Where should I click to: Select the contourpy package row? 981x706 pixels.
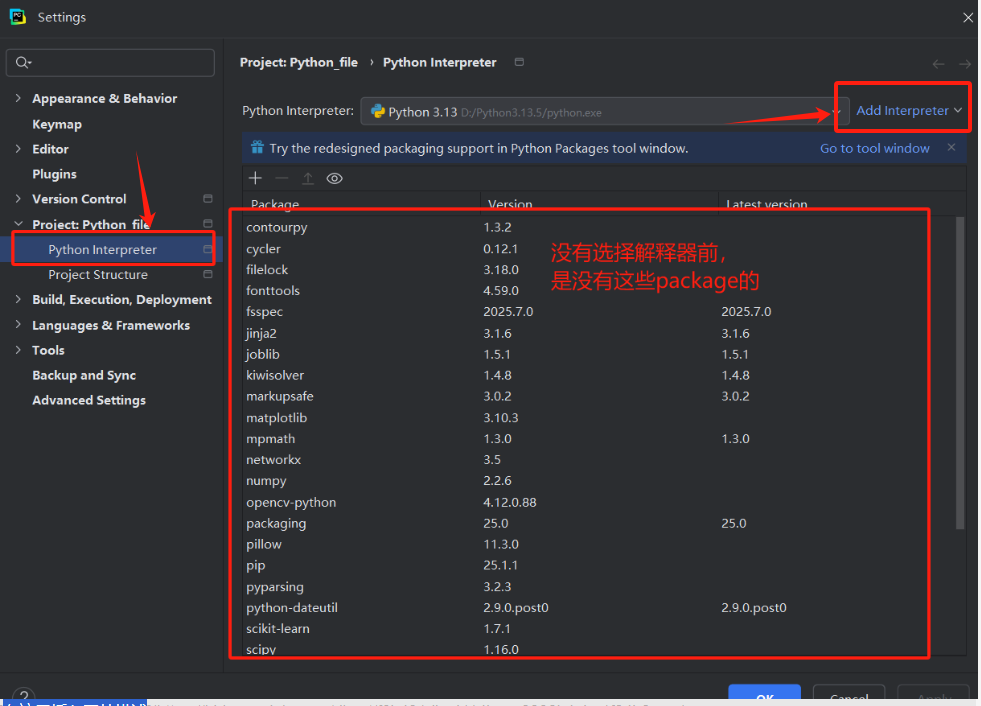tap(599, 227)
